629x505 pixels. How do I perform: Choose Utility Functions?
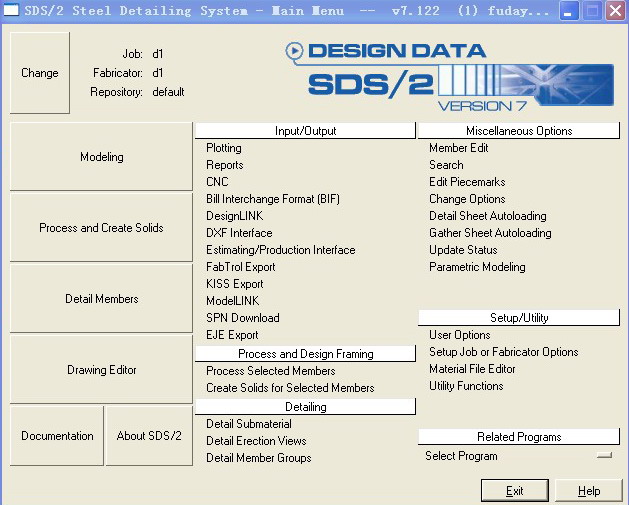[466, 386]
